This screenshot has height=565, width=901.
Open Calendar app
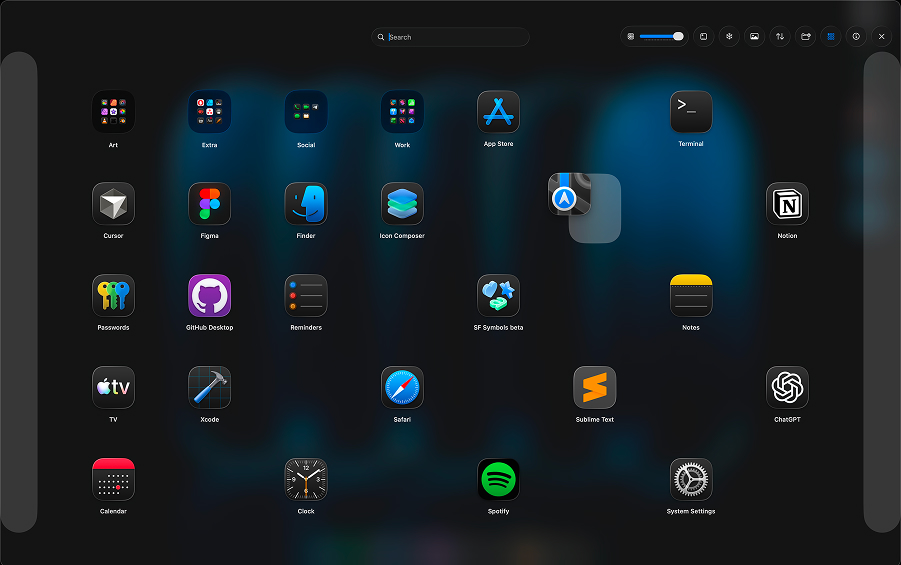[x=113, y=479]
